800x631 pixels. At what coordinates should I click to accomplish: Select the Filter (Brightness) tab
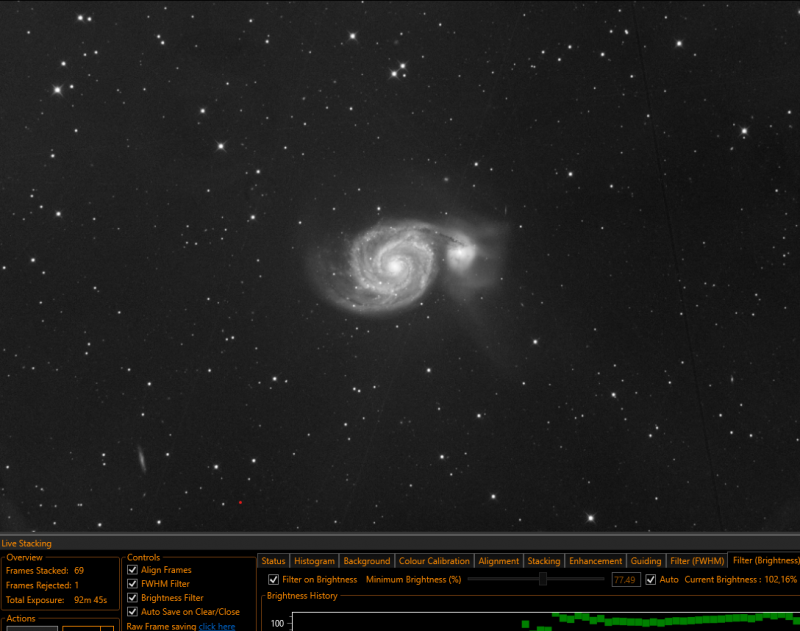click(x=765, y=560)
